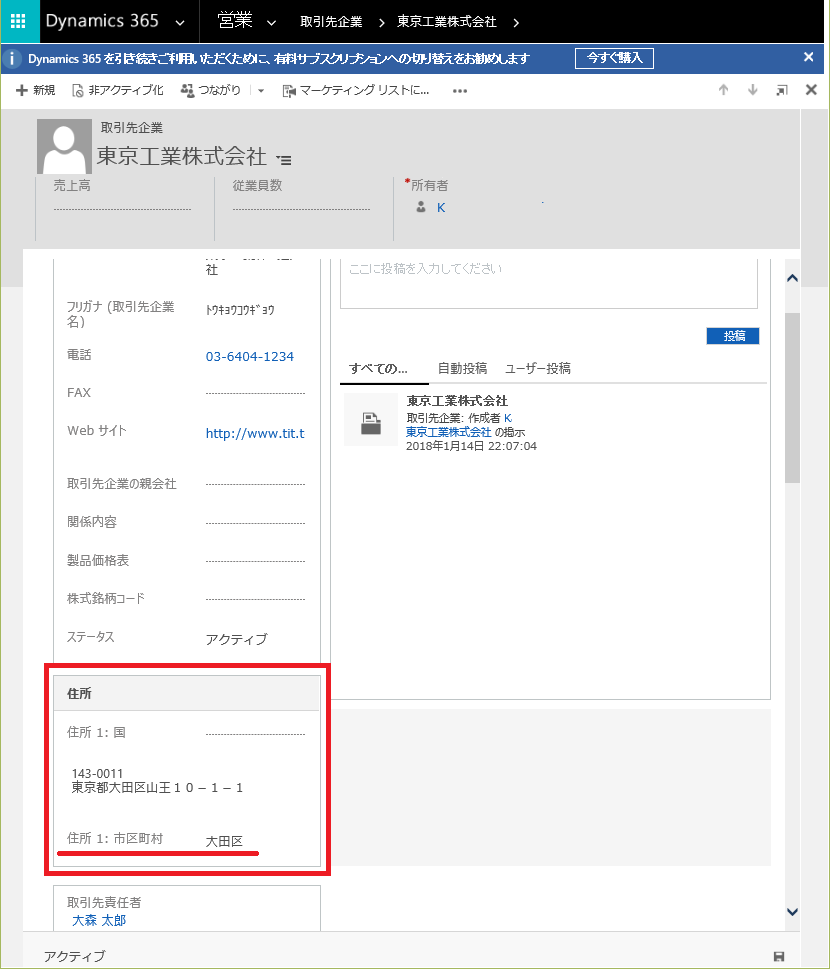Viewport: 830px width, 969px height.
Task: Expand the chevron after 東京工業株式会社 breadcrumb
Action: tap(515, 23)
